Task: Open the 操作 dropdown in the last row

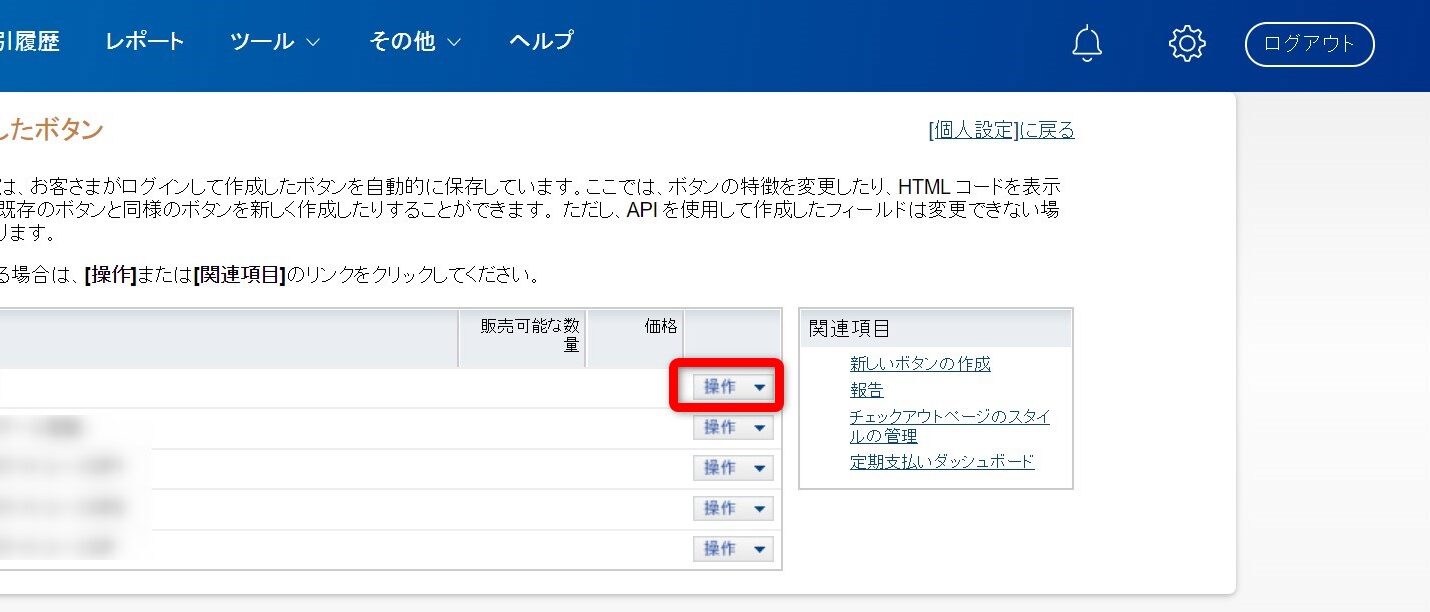Action: coord(733,549)
